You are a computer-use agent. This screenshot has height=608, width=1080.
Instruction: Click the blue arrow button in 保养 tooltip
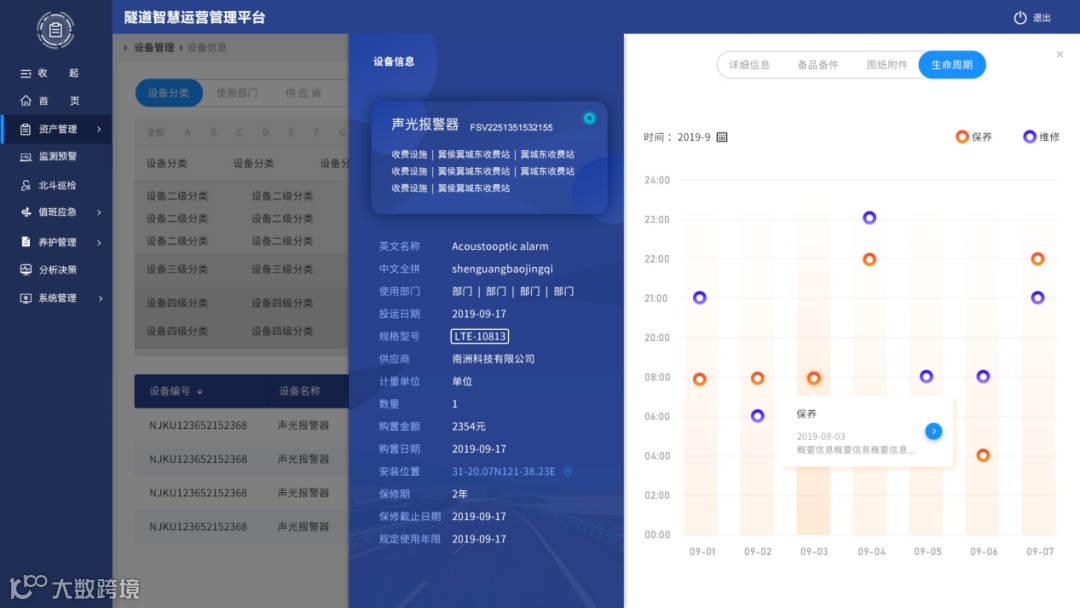[933, 431]
